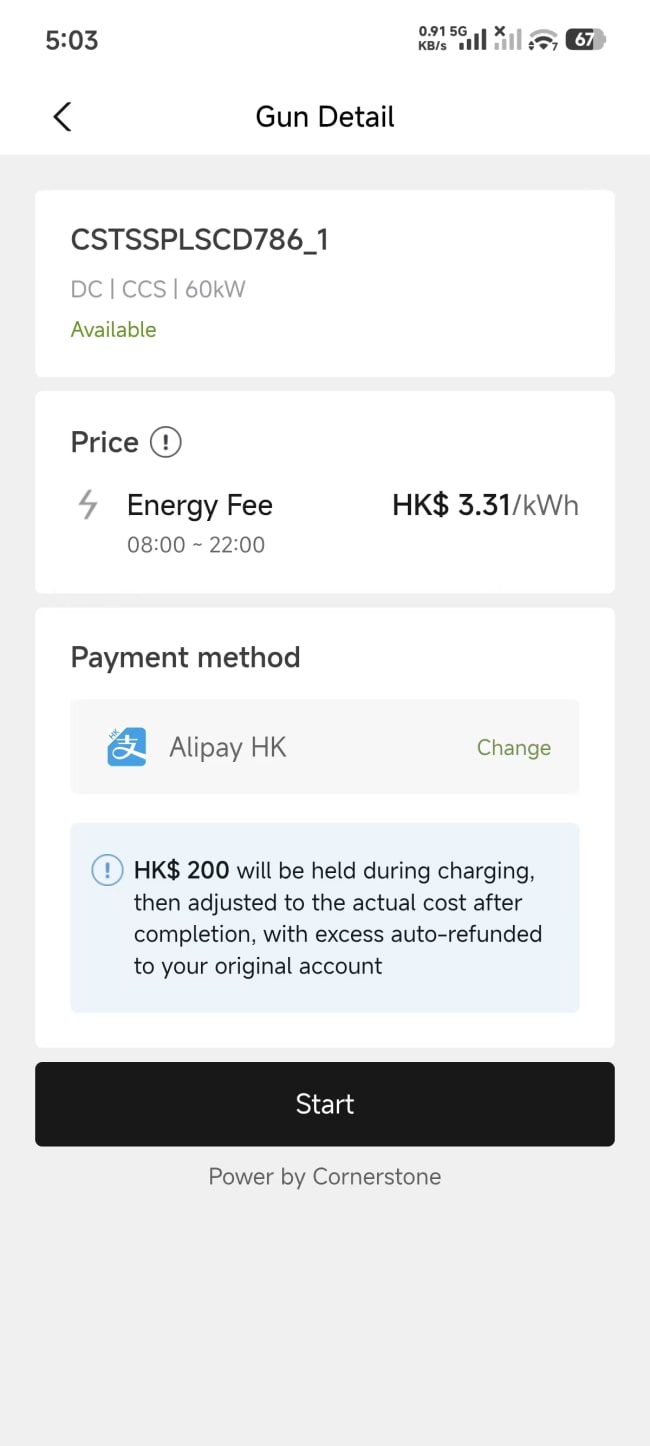This screenshot has height=1446, width=650.
Task: Tap the 5G signal strength icon
Action: click(472, 40)
